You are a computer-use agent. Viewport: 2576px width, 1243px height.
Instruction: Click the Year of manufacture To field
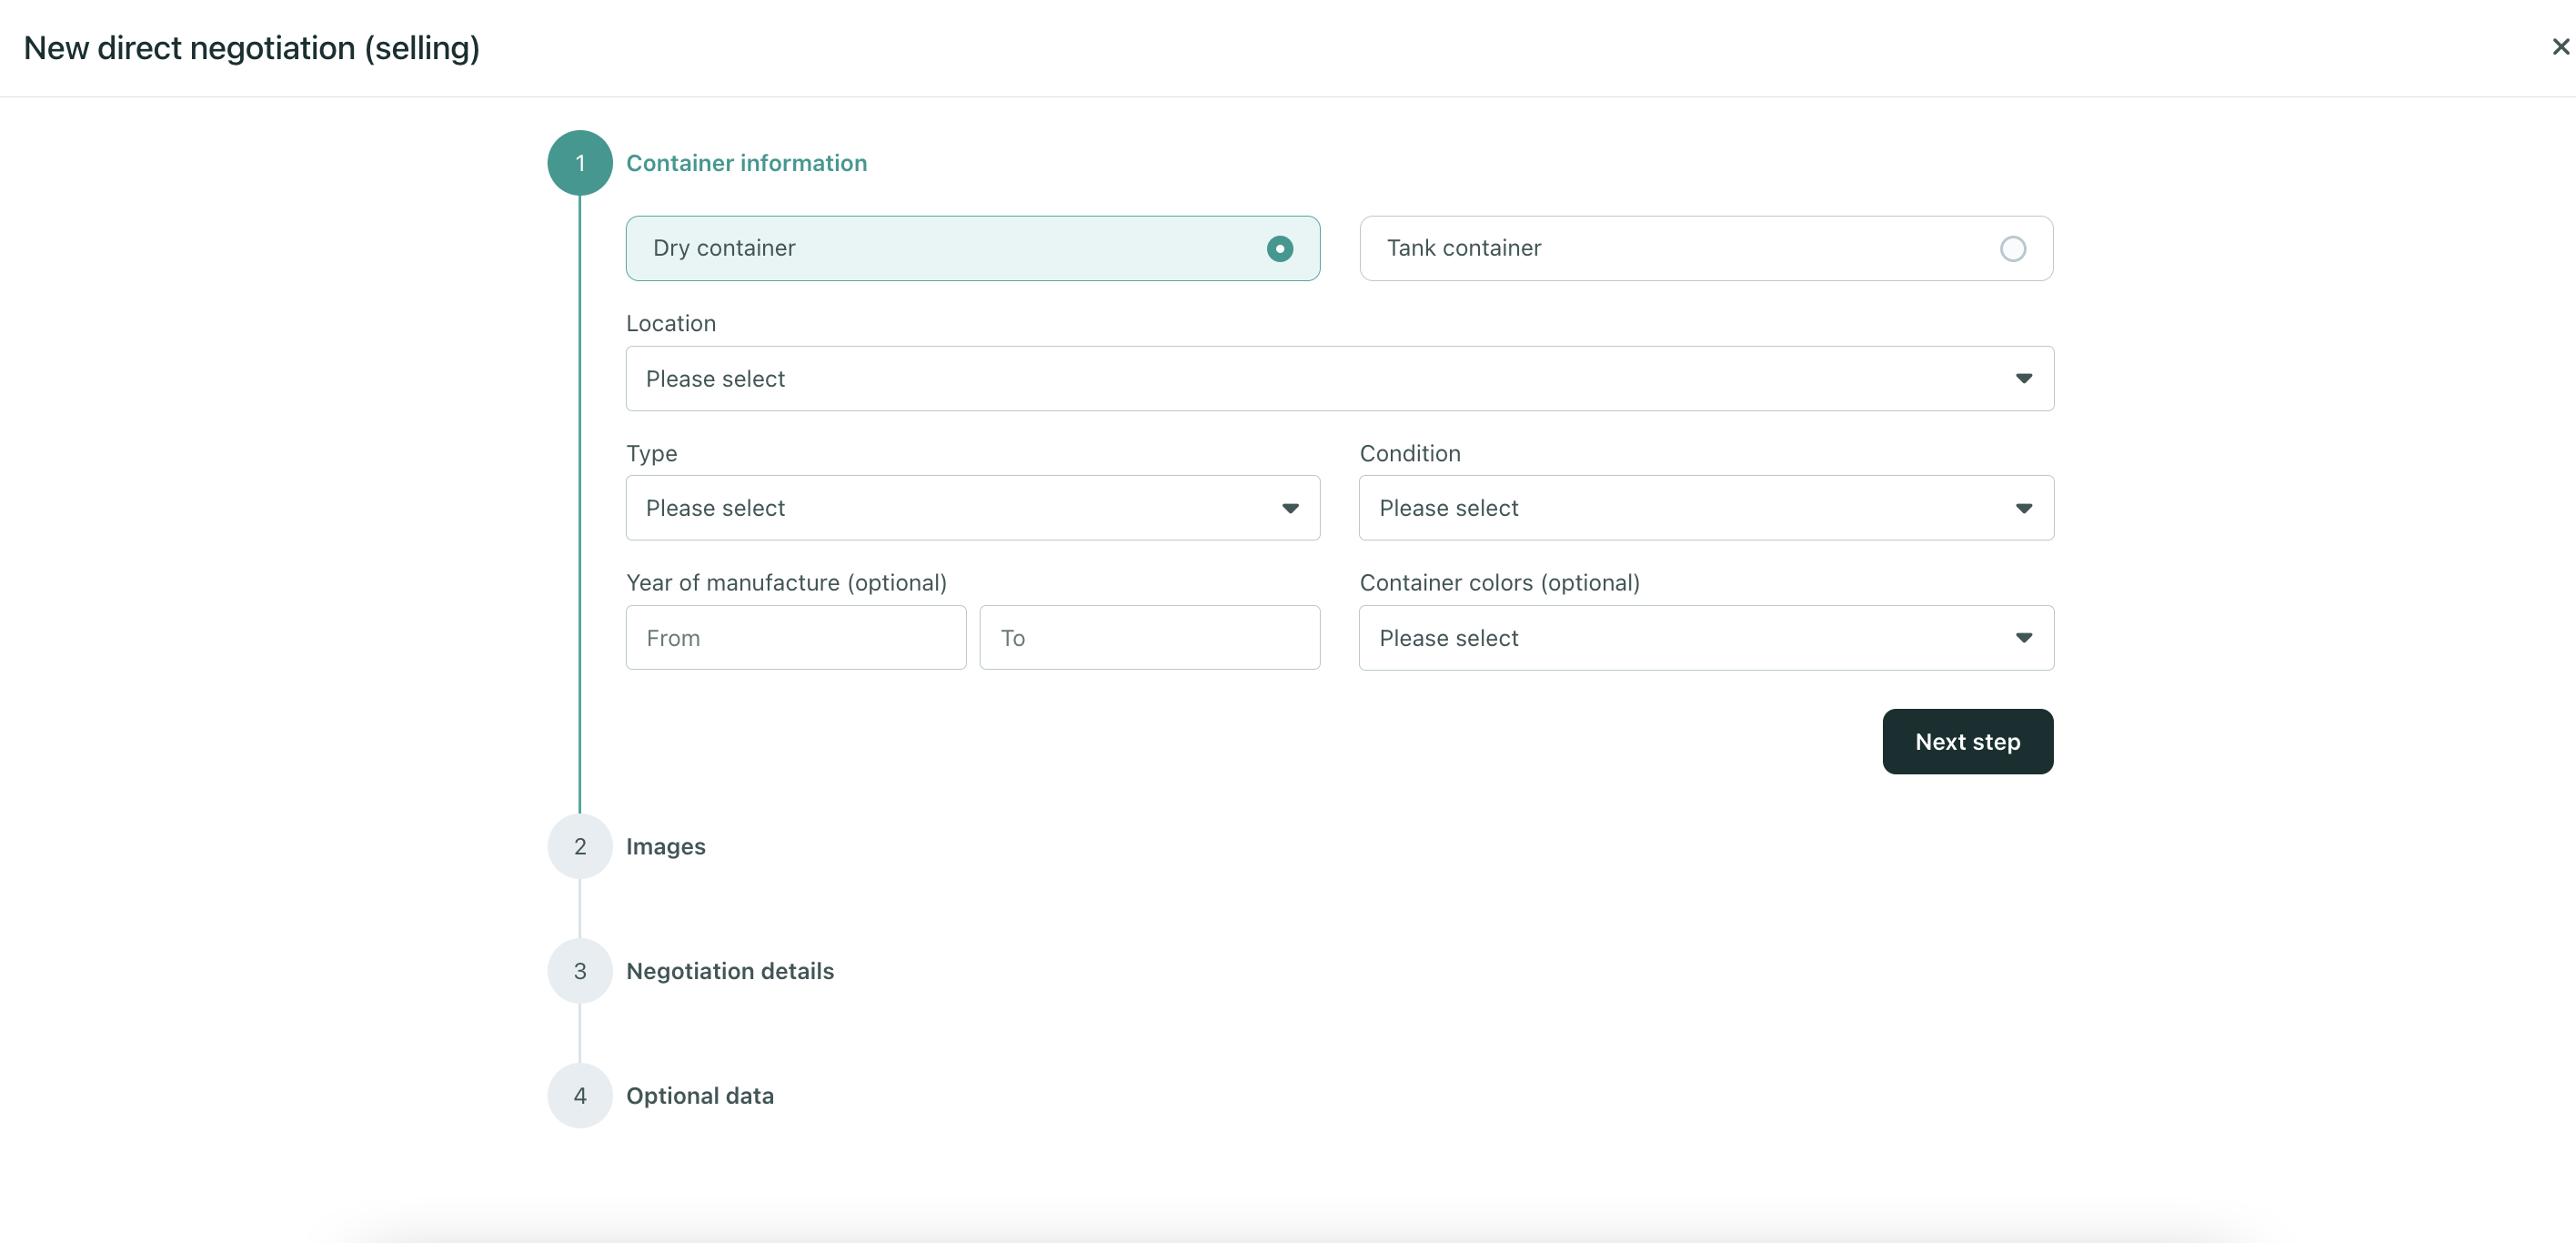pos(1150,638)
